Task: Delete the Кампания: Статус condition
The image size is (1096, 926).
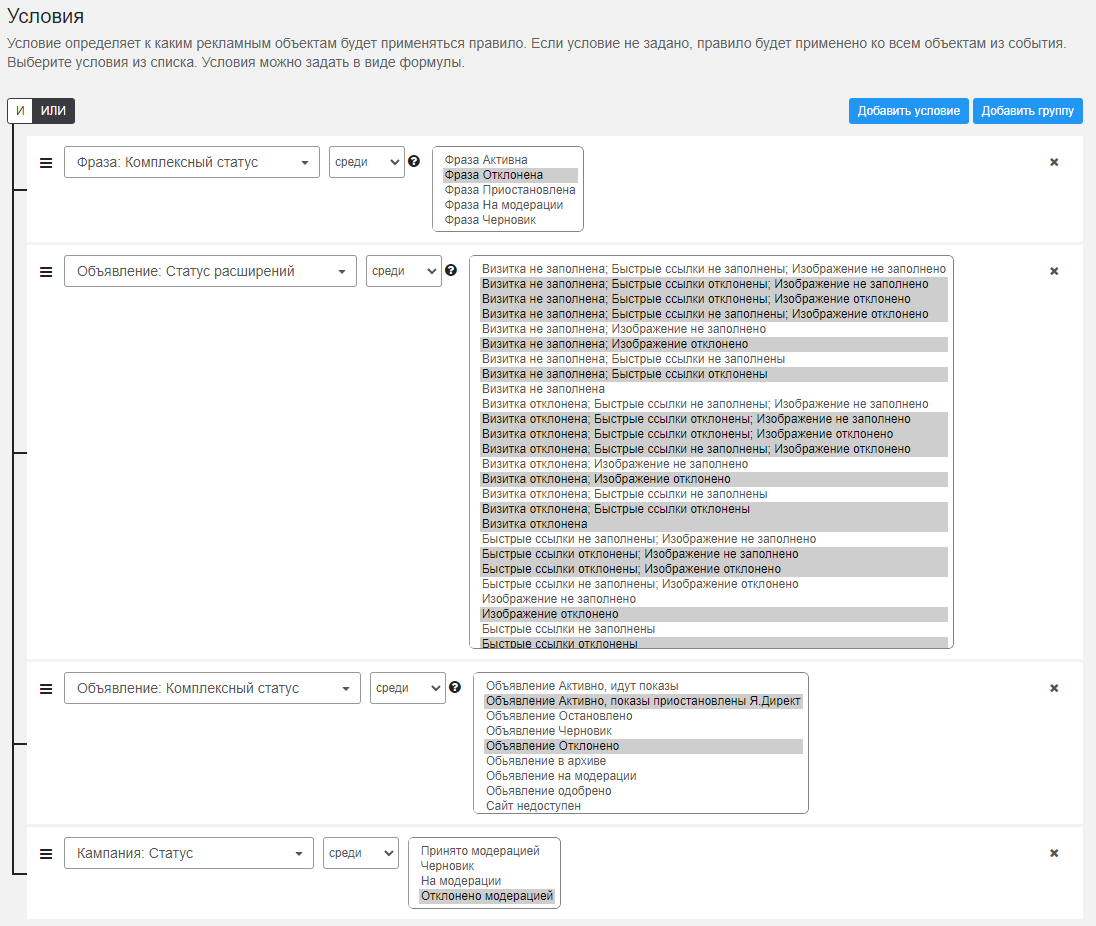Action: point(1054,854)
